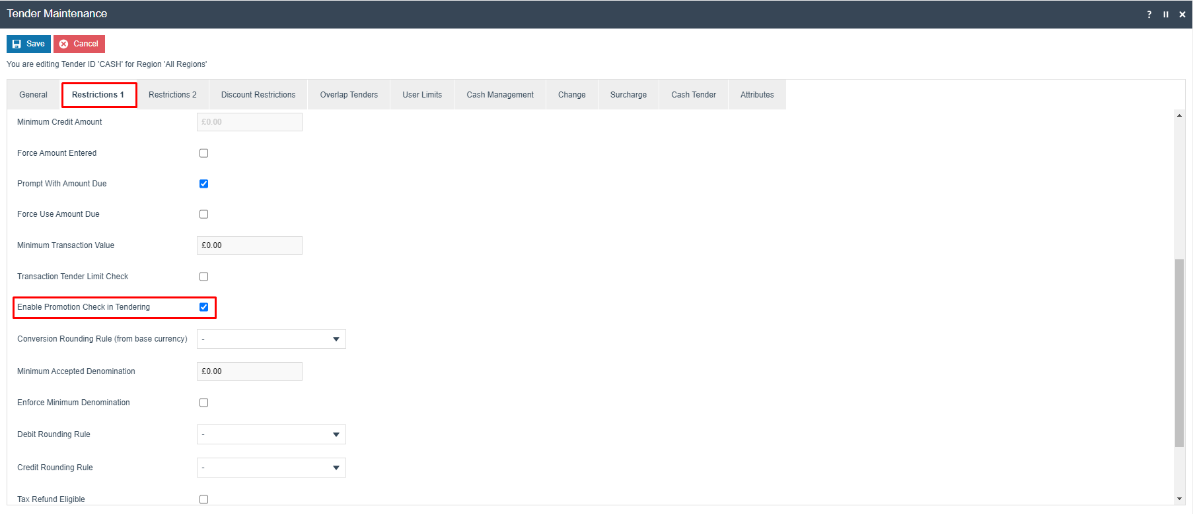Enable Force Amount Entered checkbox
Viewport: 1193px width, 514px height.
204,153
